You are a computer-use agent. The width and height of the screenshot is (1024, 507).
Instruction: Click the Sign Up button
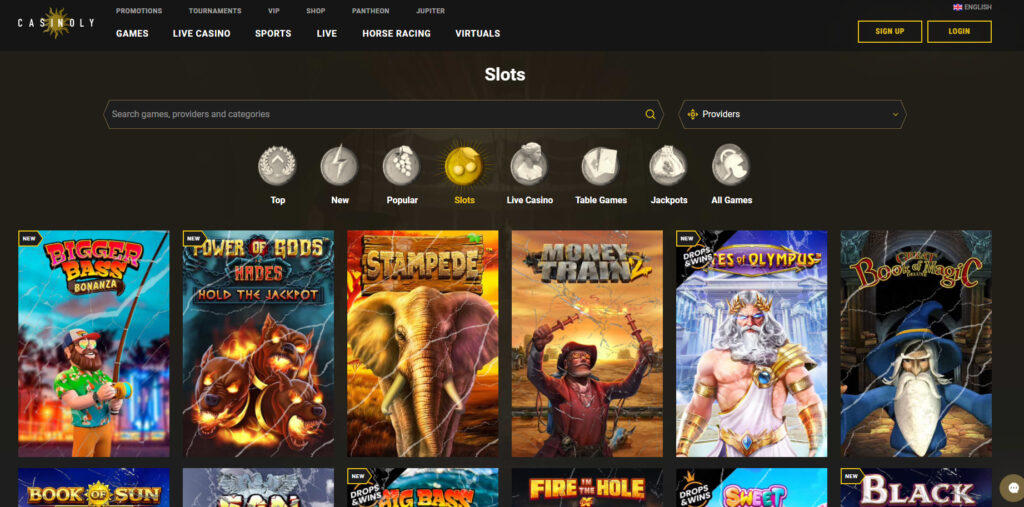889,31
